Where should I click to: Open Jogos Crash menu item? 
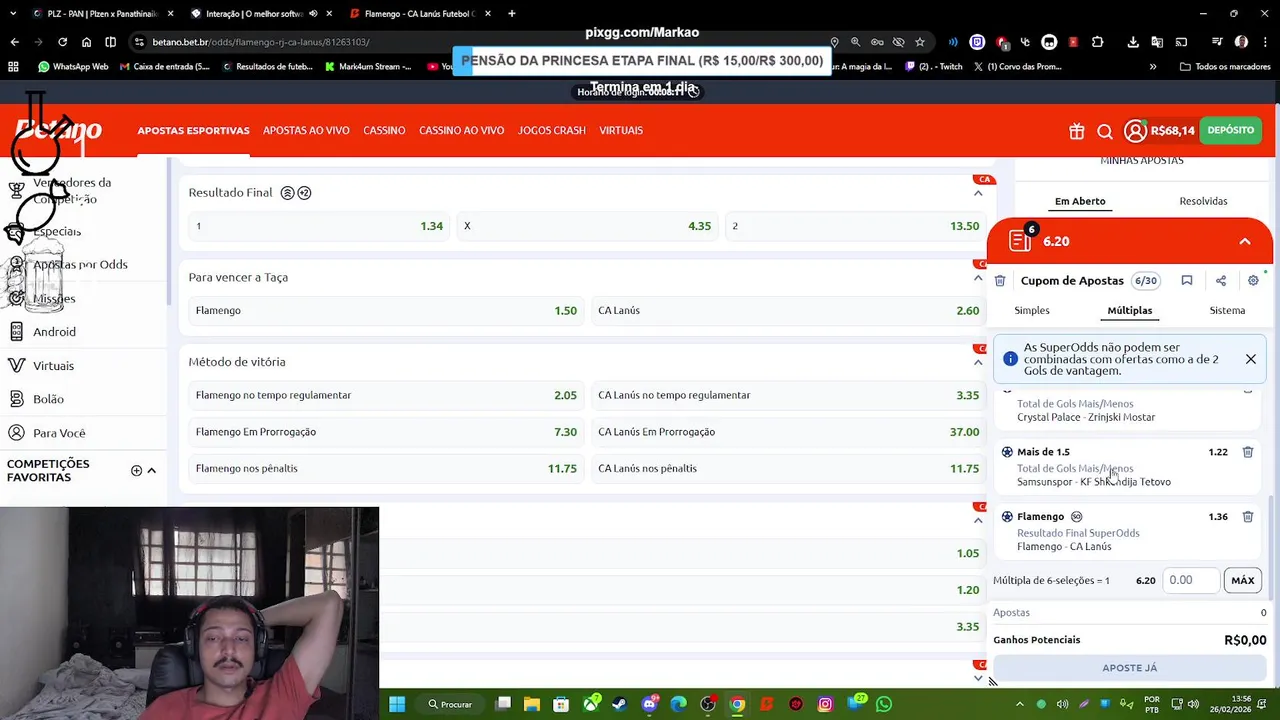pyautogui.click(x=552, y=131)
